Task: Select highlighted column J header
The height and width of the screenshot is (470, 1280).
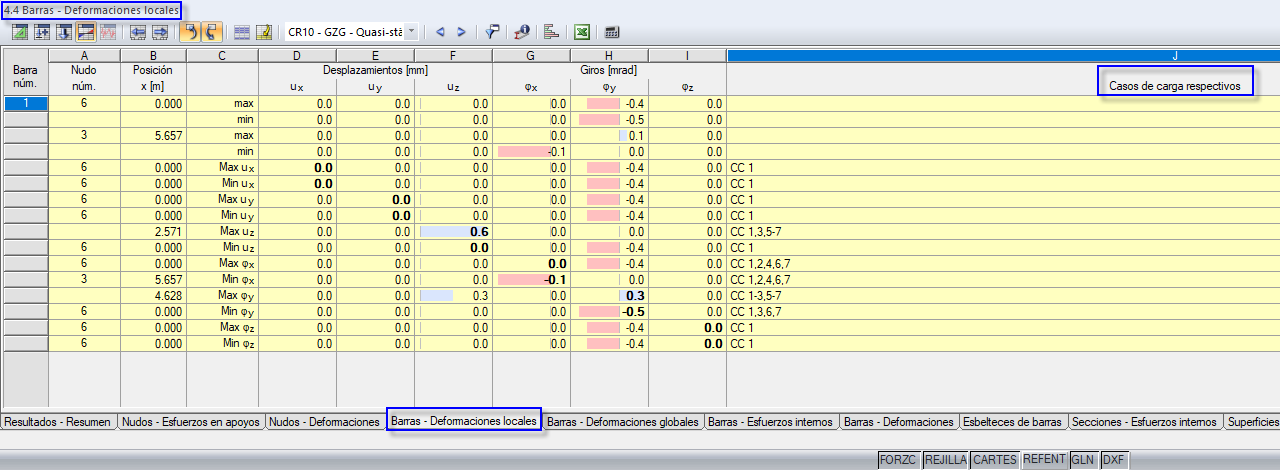Action: [1003, 55]
